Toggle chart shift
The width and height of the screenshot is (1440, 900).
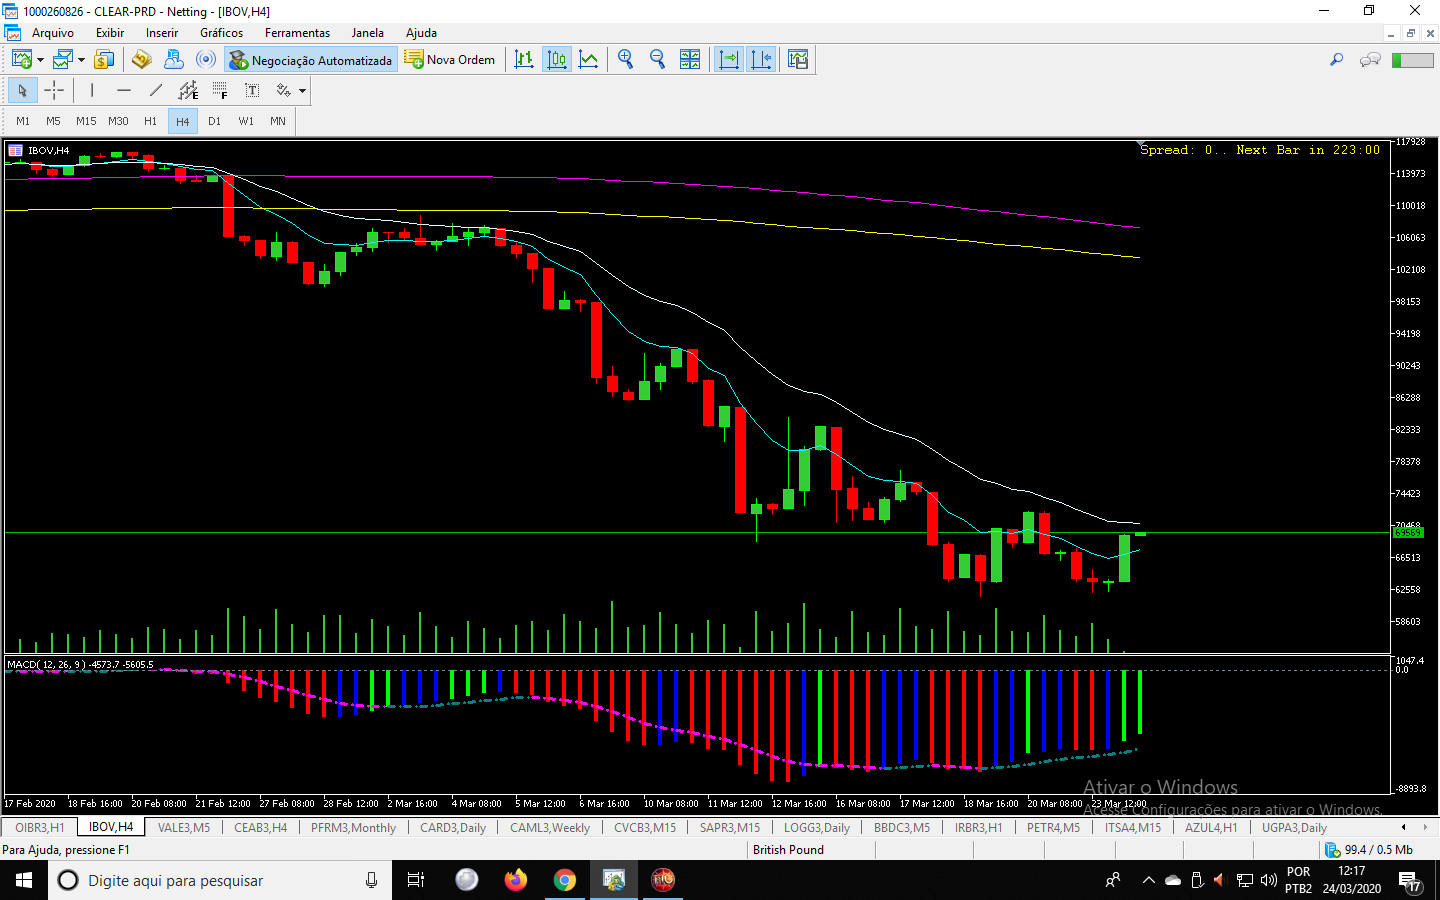761,60
